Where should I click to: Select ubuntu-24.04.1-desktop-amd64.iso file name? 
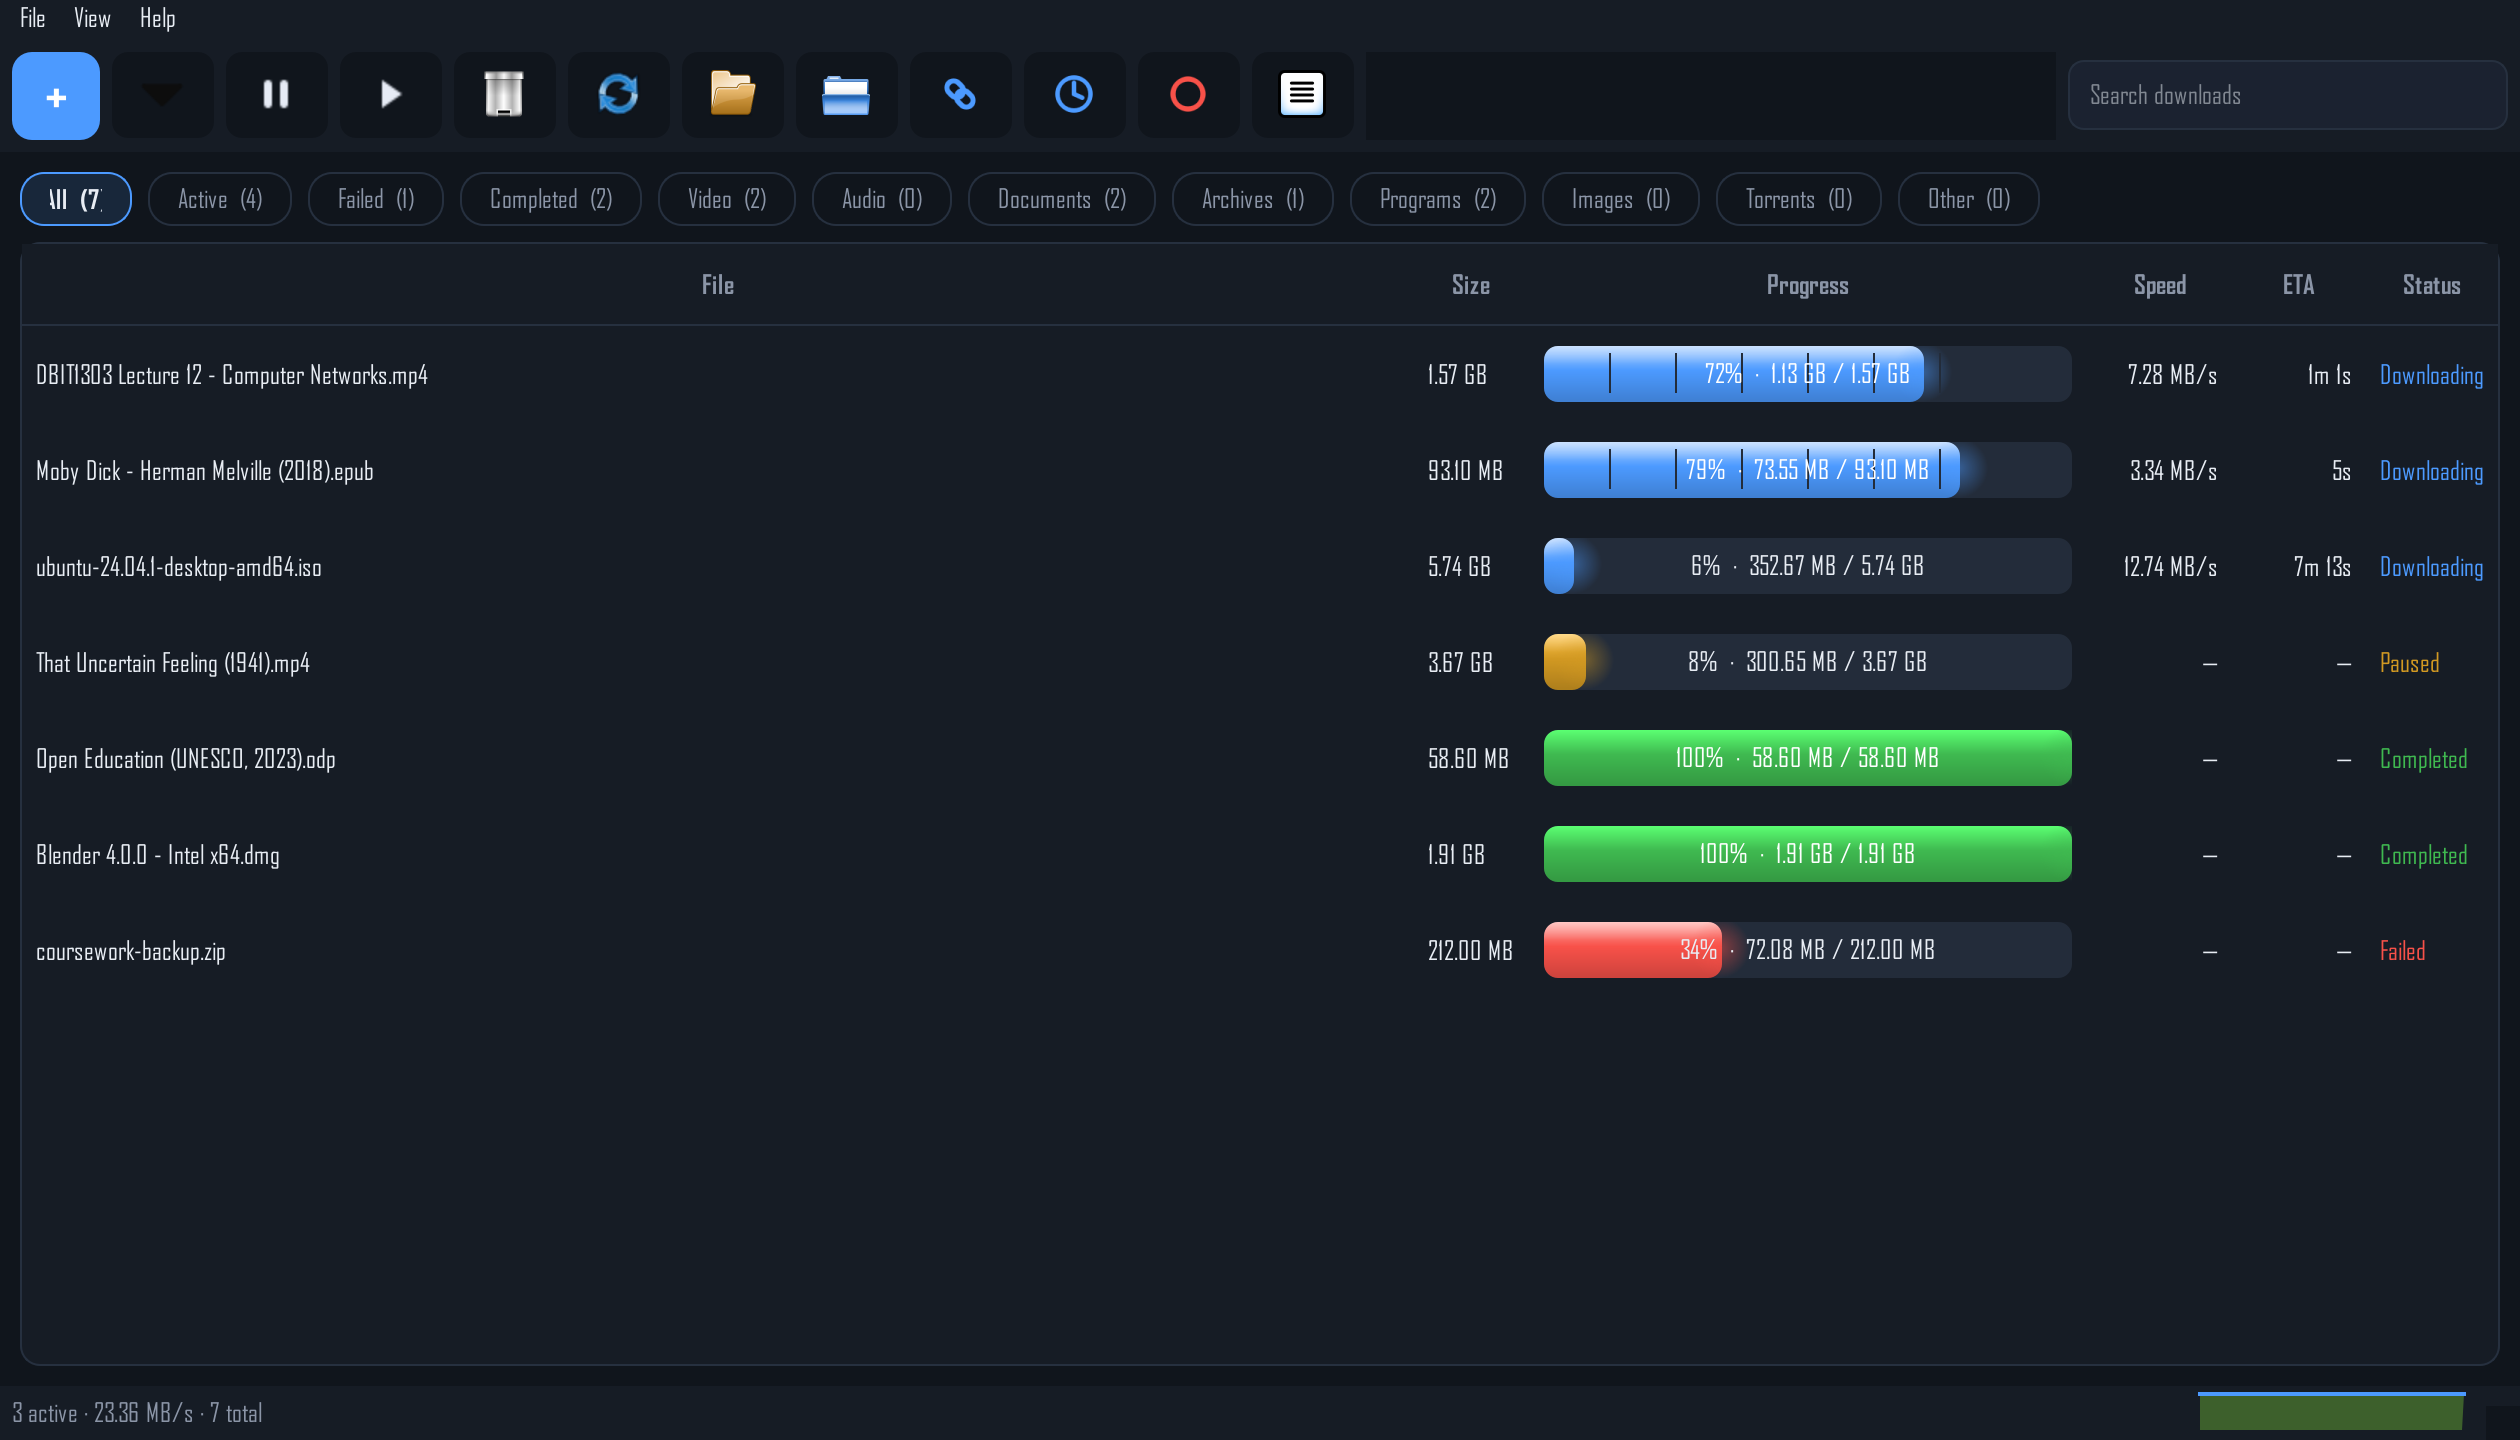(x=179, y=567)
